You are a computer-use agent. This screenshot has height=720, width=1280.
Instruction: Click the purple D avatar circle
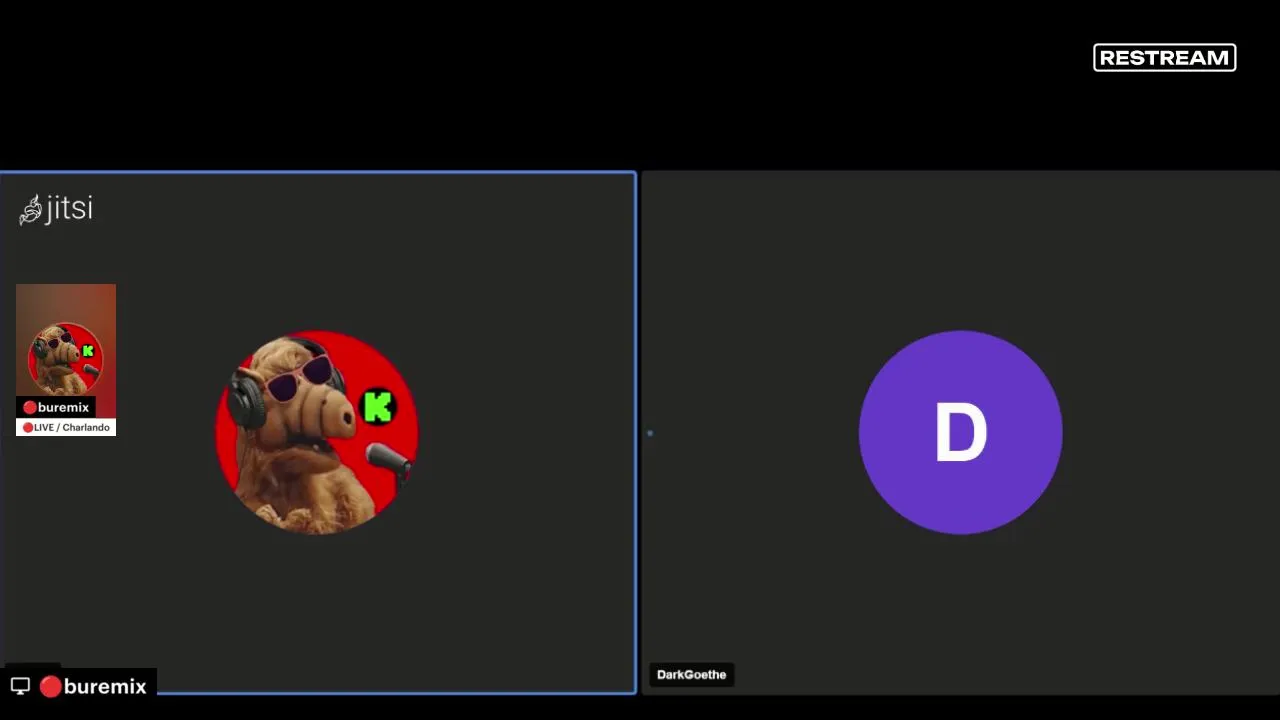(x=960, y=432)
